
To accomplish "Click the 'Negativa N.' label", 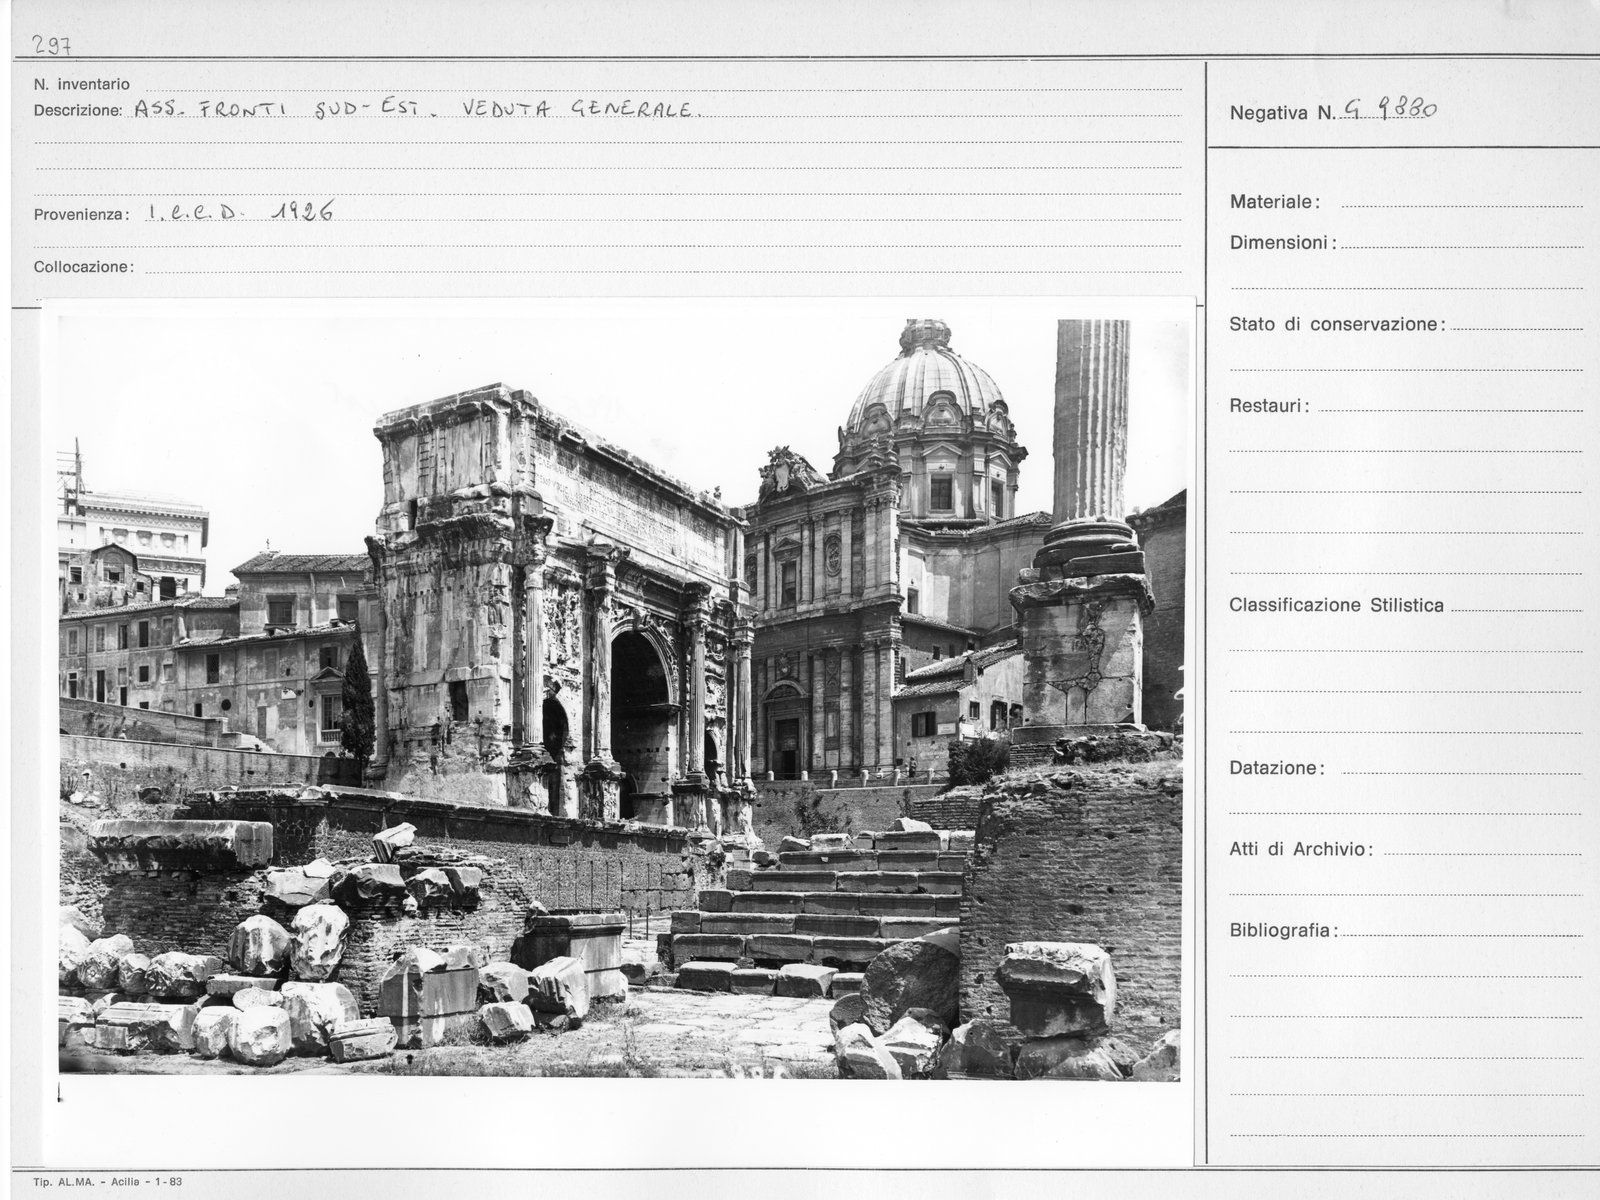I will [x=1282, y=113].
